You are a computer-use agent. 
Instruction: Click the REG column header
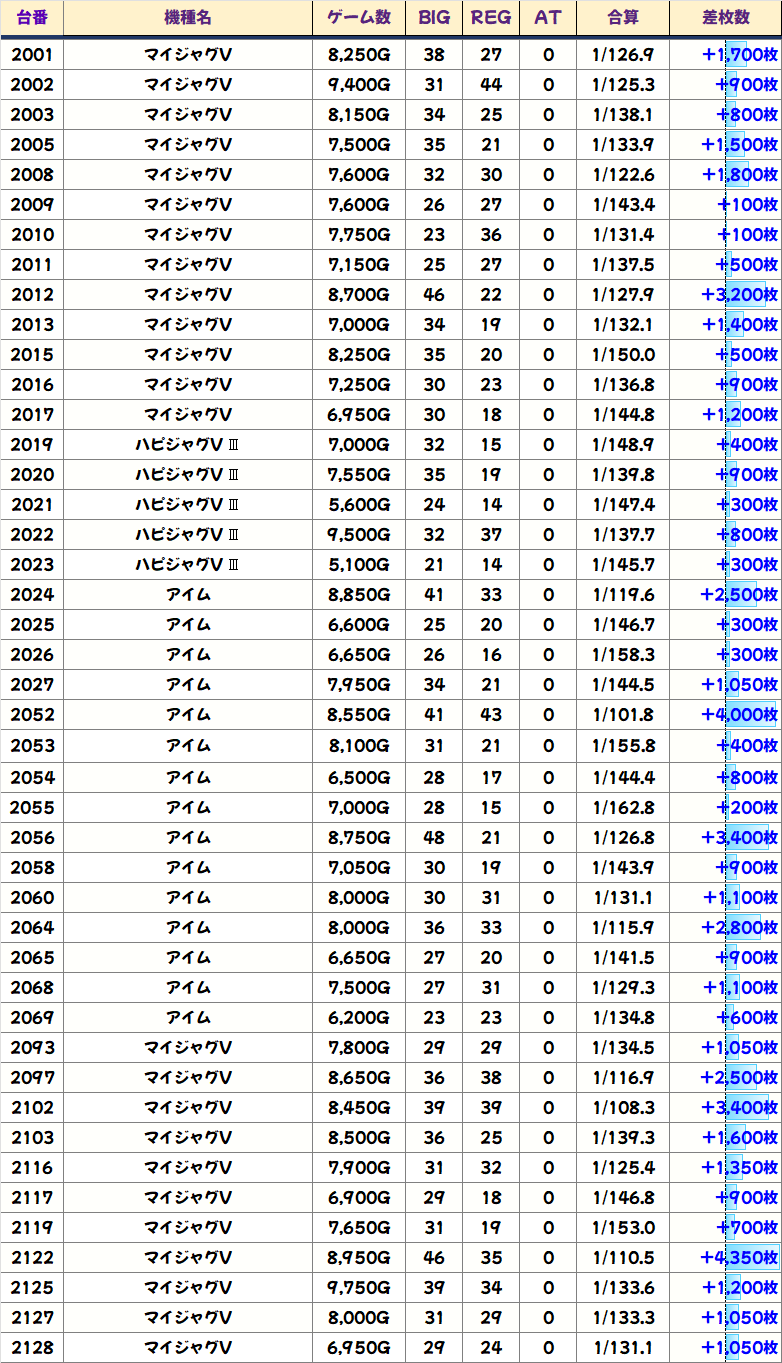[x=491, y=18]
